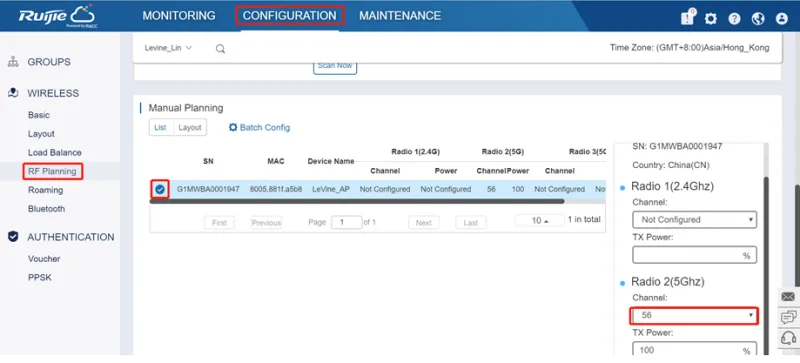Open Bluetooth in the sidebar

[46, 209]
